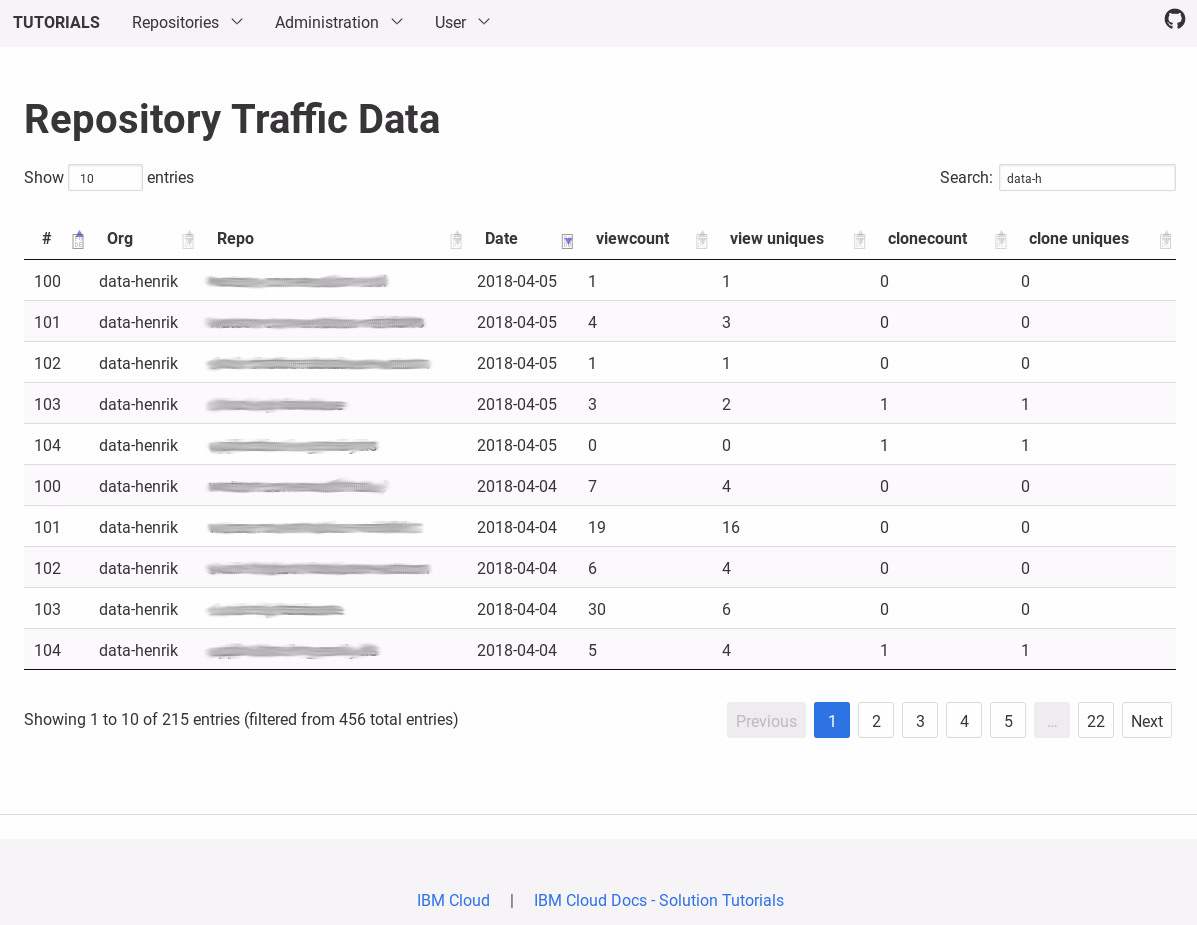Screen dimensions: 1197x925
Task: Click the clonecount sort icon
Action: point(1000,240)
